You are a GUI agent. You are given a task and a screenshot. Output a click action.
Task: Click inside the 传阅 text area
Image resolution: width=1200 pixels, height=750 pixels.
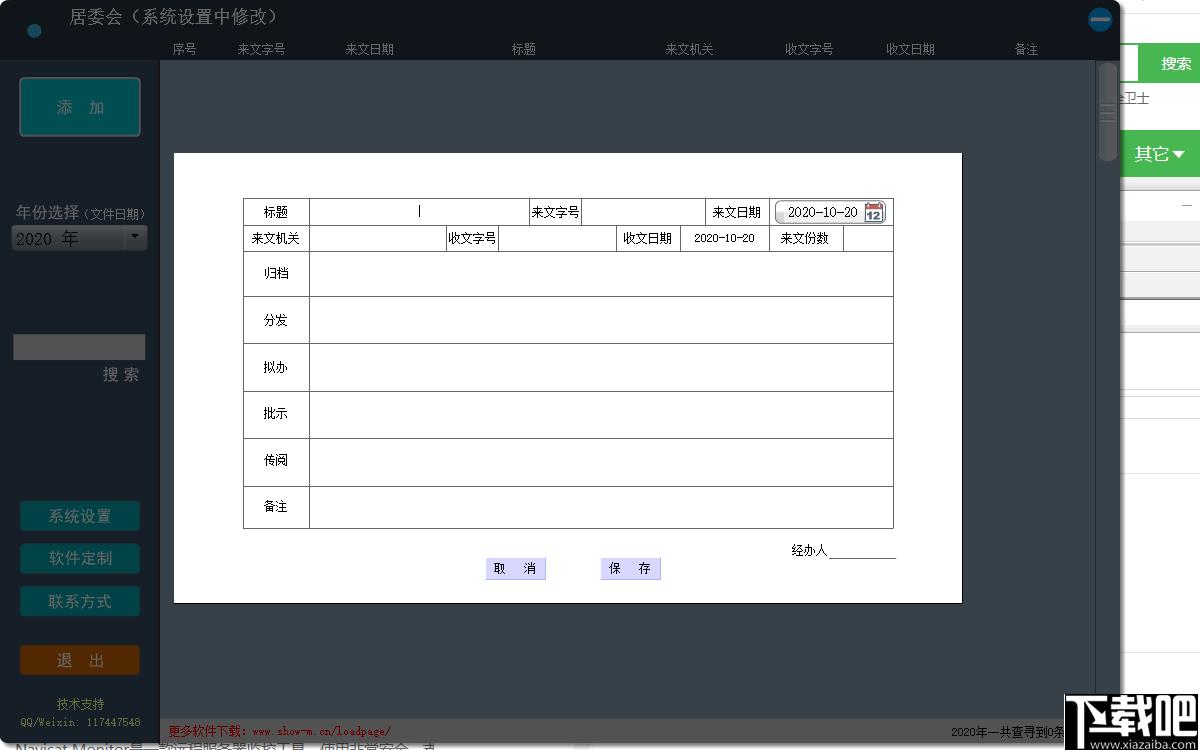click(x=601, y=462)
